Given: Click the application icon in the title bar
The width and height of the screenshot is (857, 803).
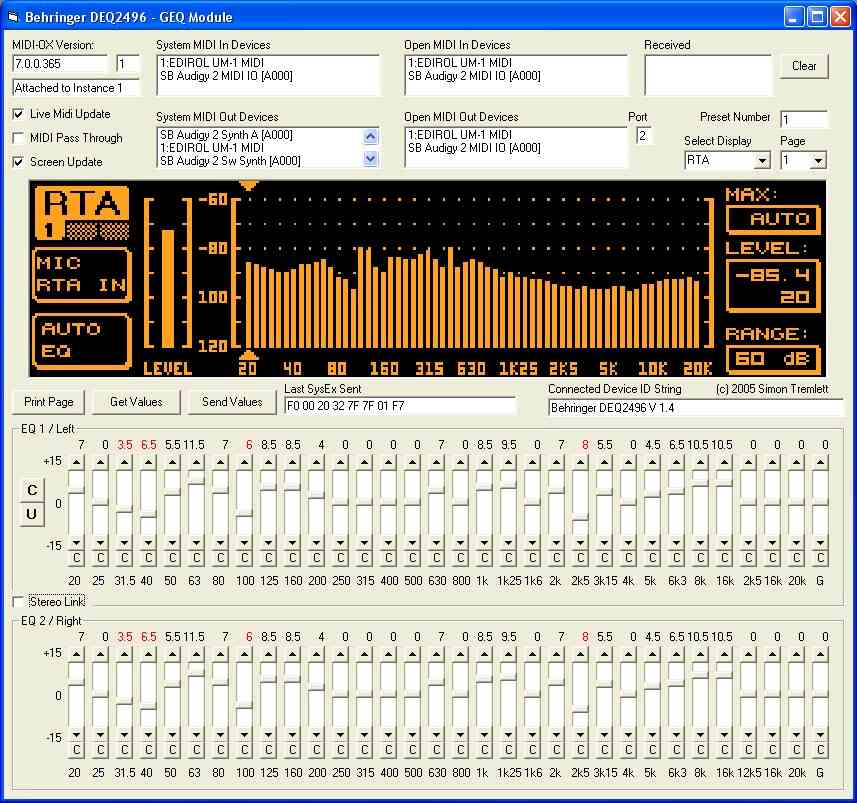Looking at the screenshot, I should coord(13,17).
